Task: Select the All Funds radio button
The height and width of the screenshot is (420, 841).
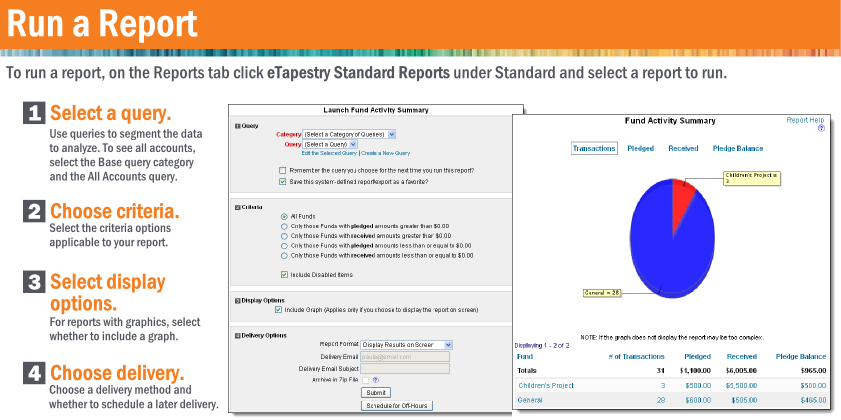Action: pyautogui.click(x=285, y=216)
